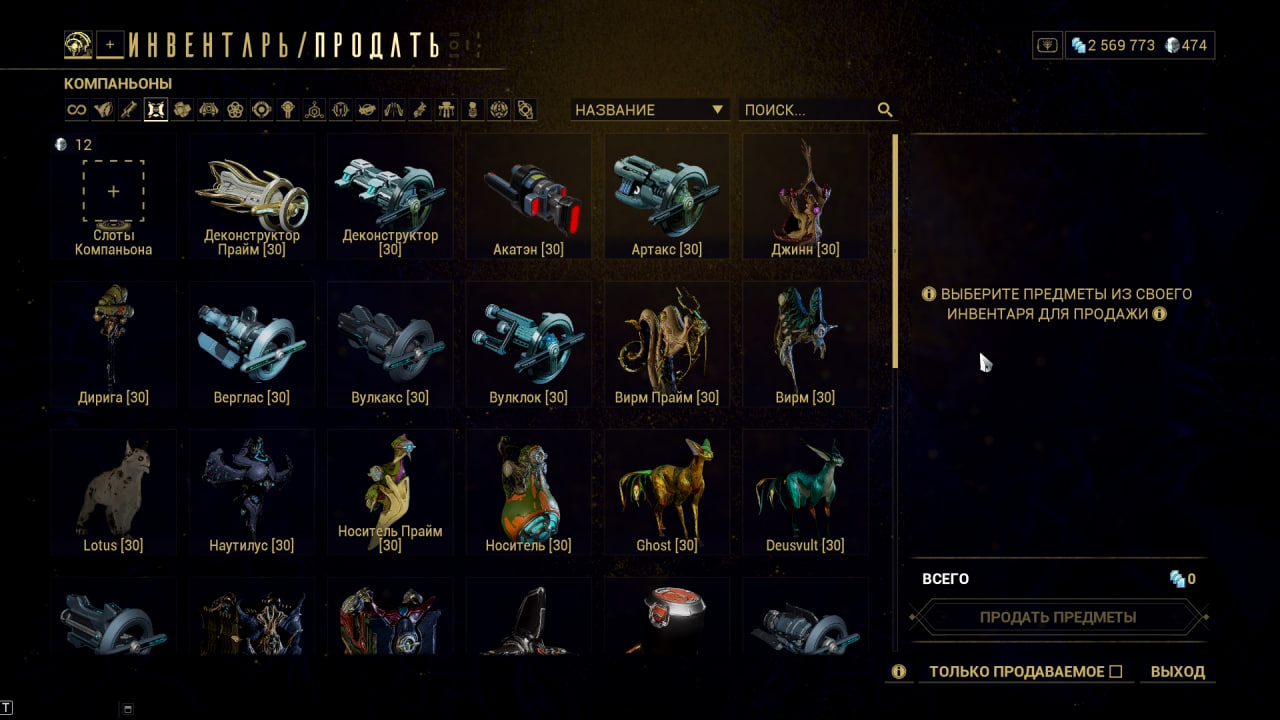
Task: Click the plus button next to profile icon
Action: (110, 44)
